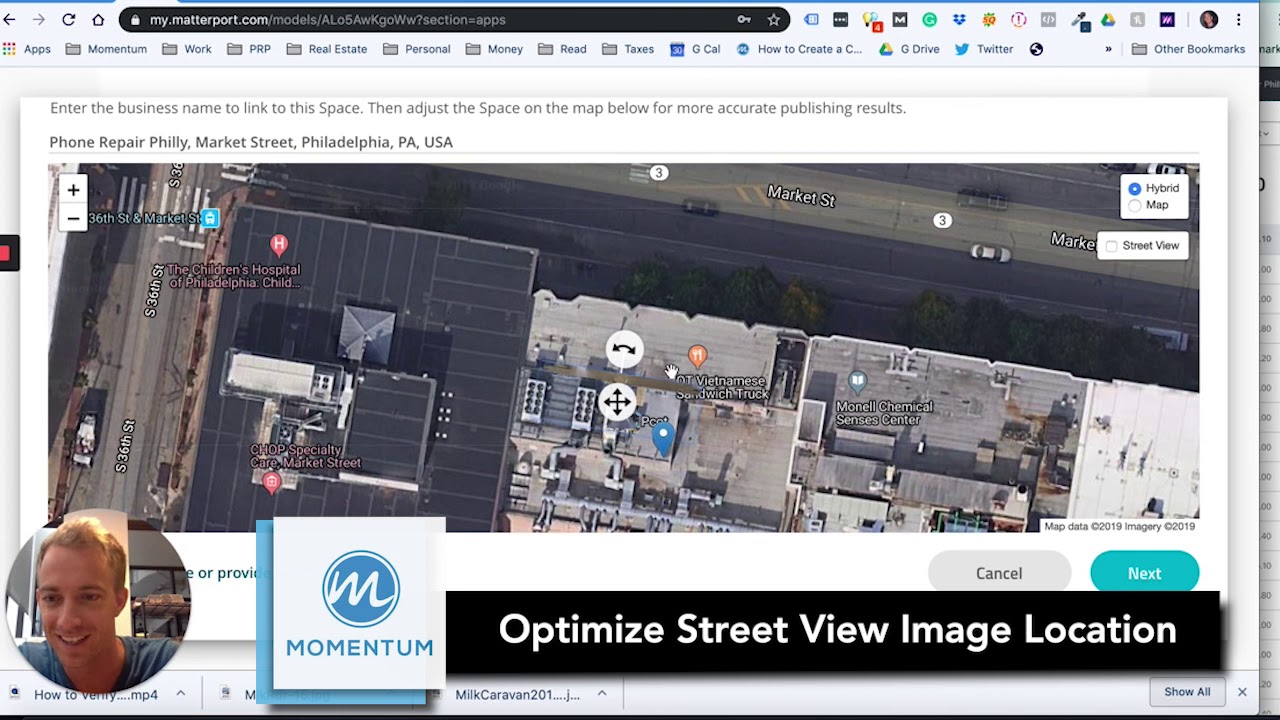Click the Monell Chemical Senses Center marker
The height and width of the screenshot is (720, 1280).
857,381
